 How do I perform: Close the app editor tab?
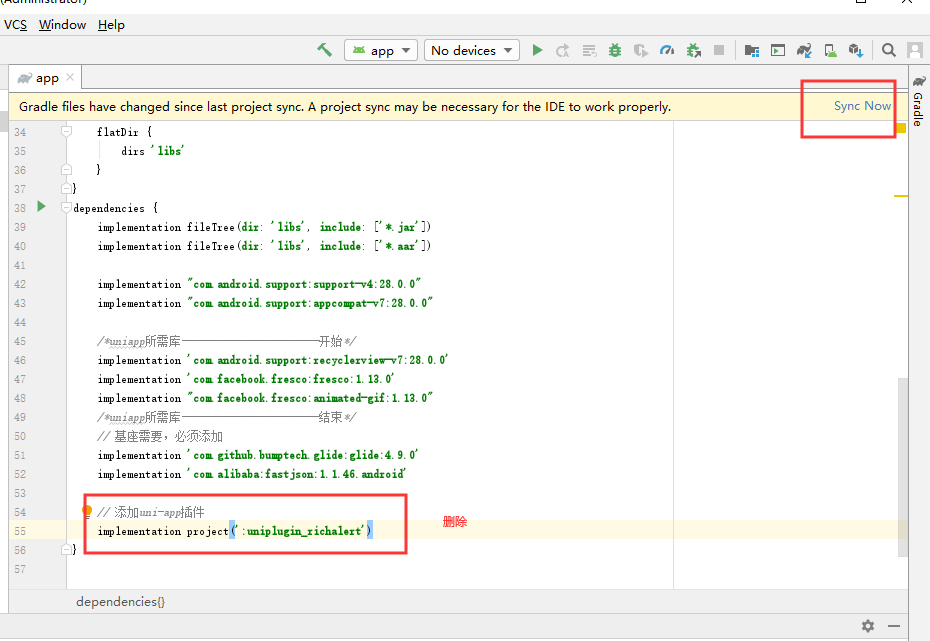70,77
